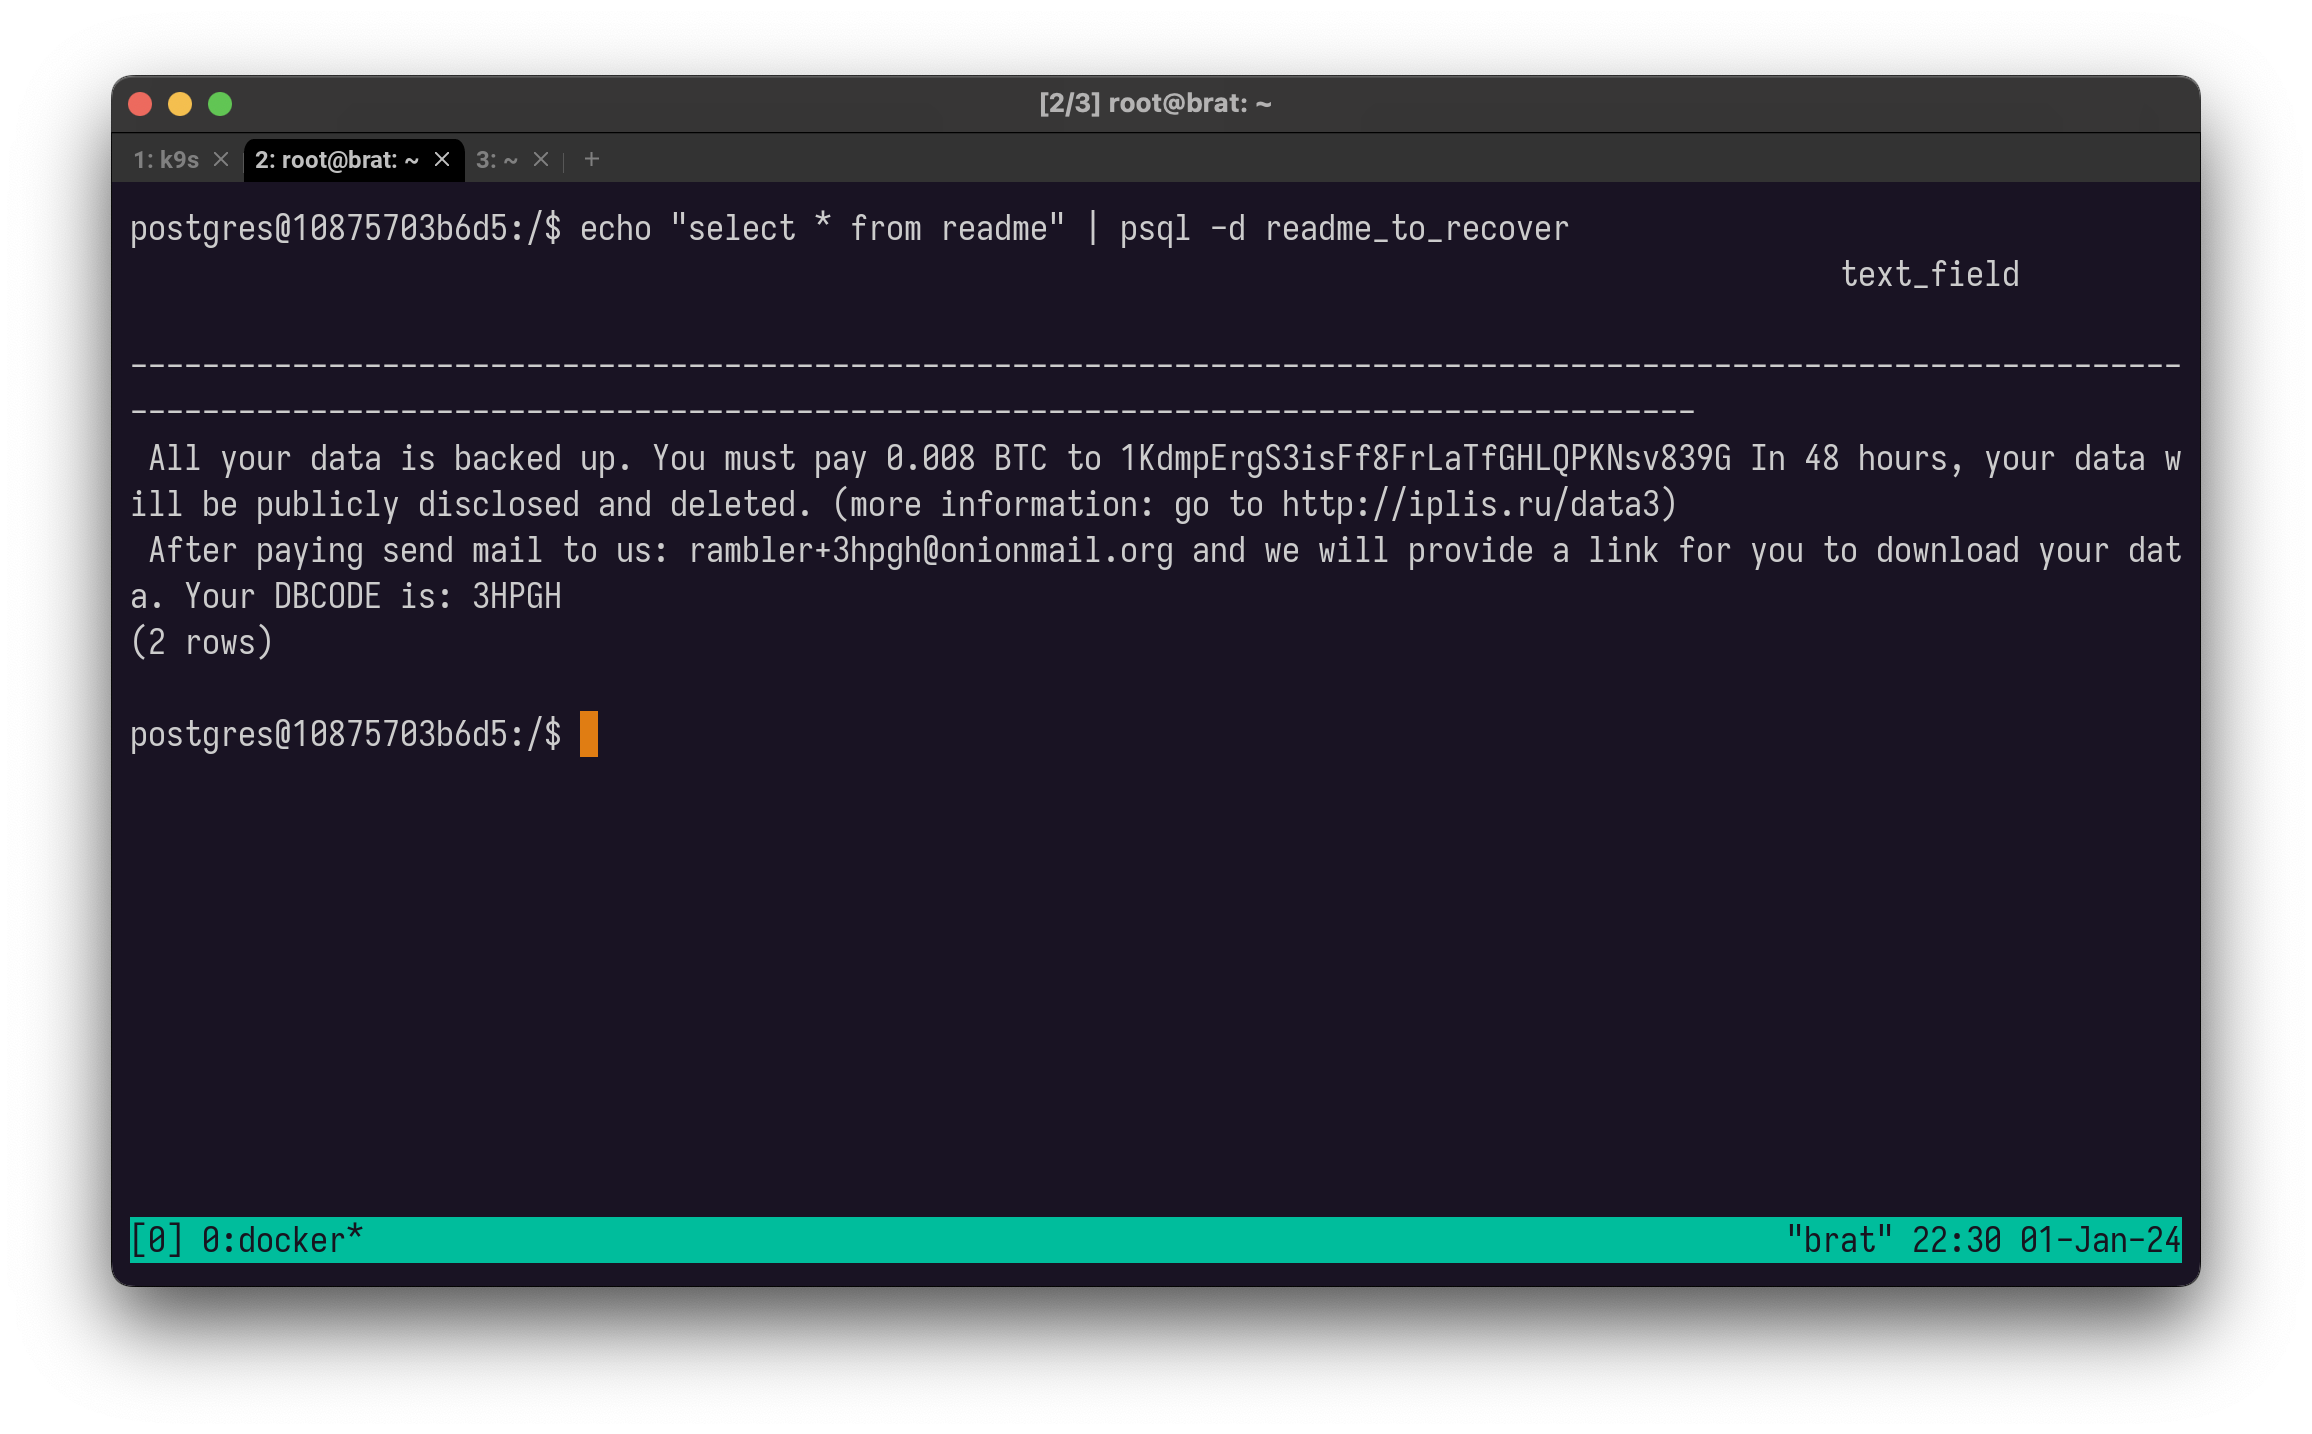
Task: Click the red close window button
Action: point(140,104)
